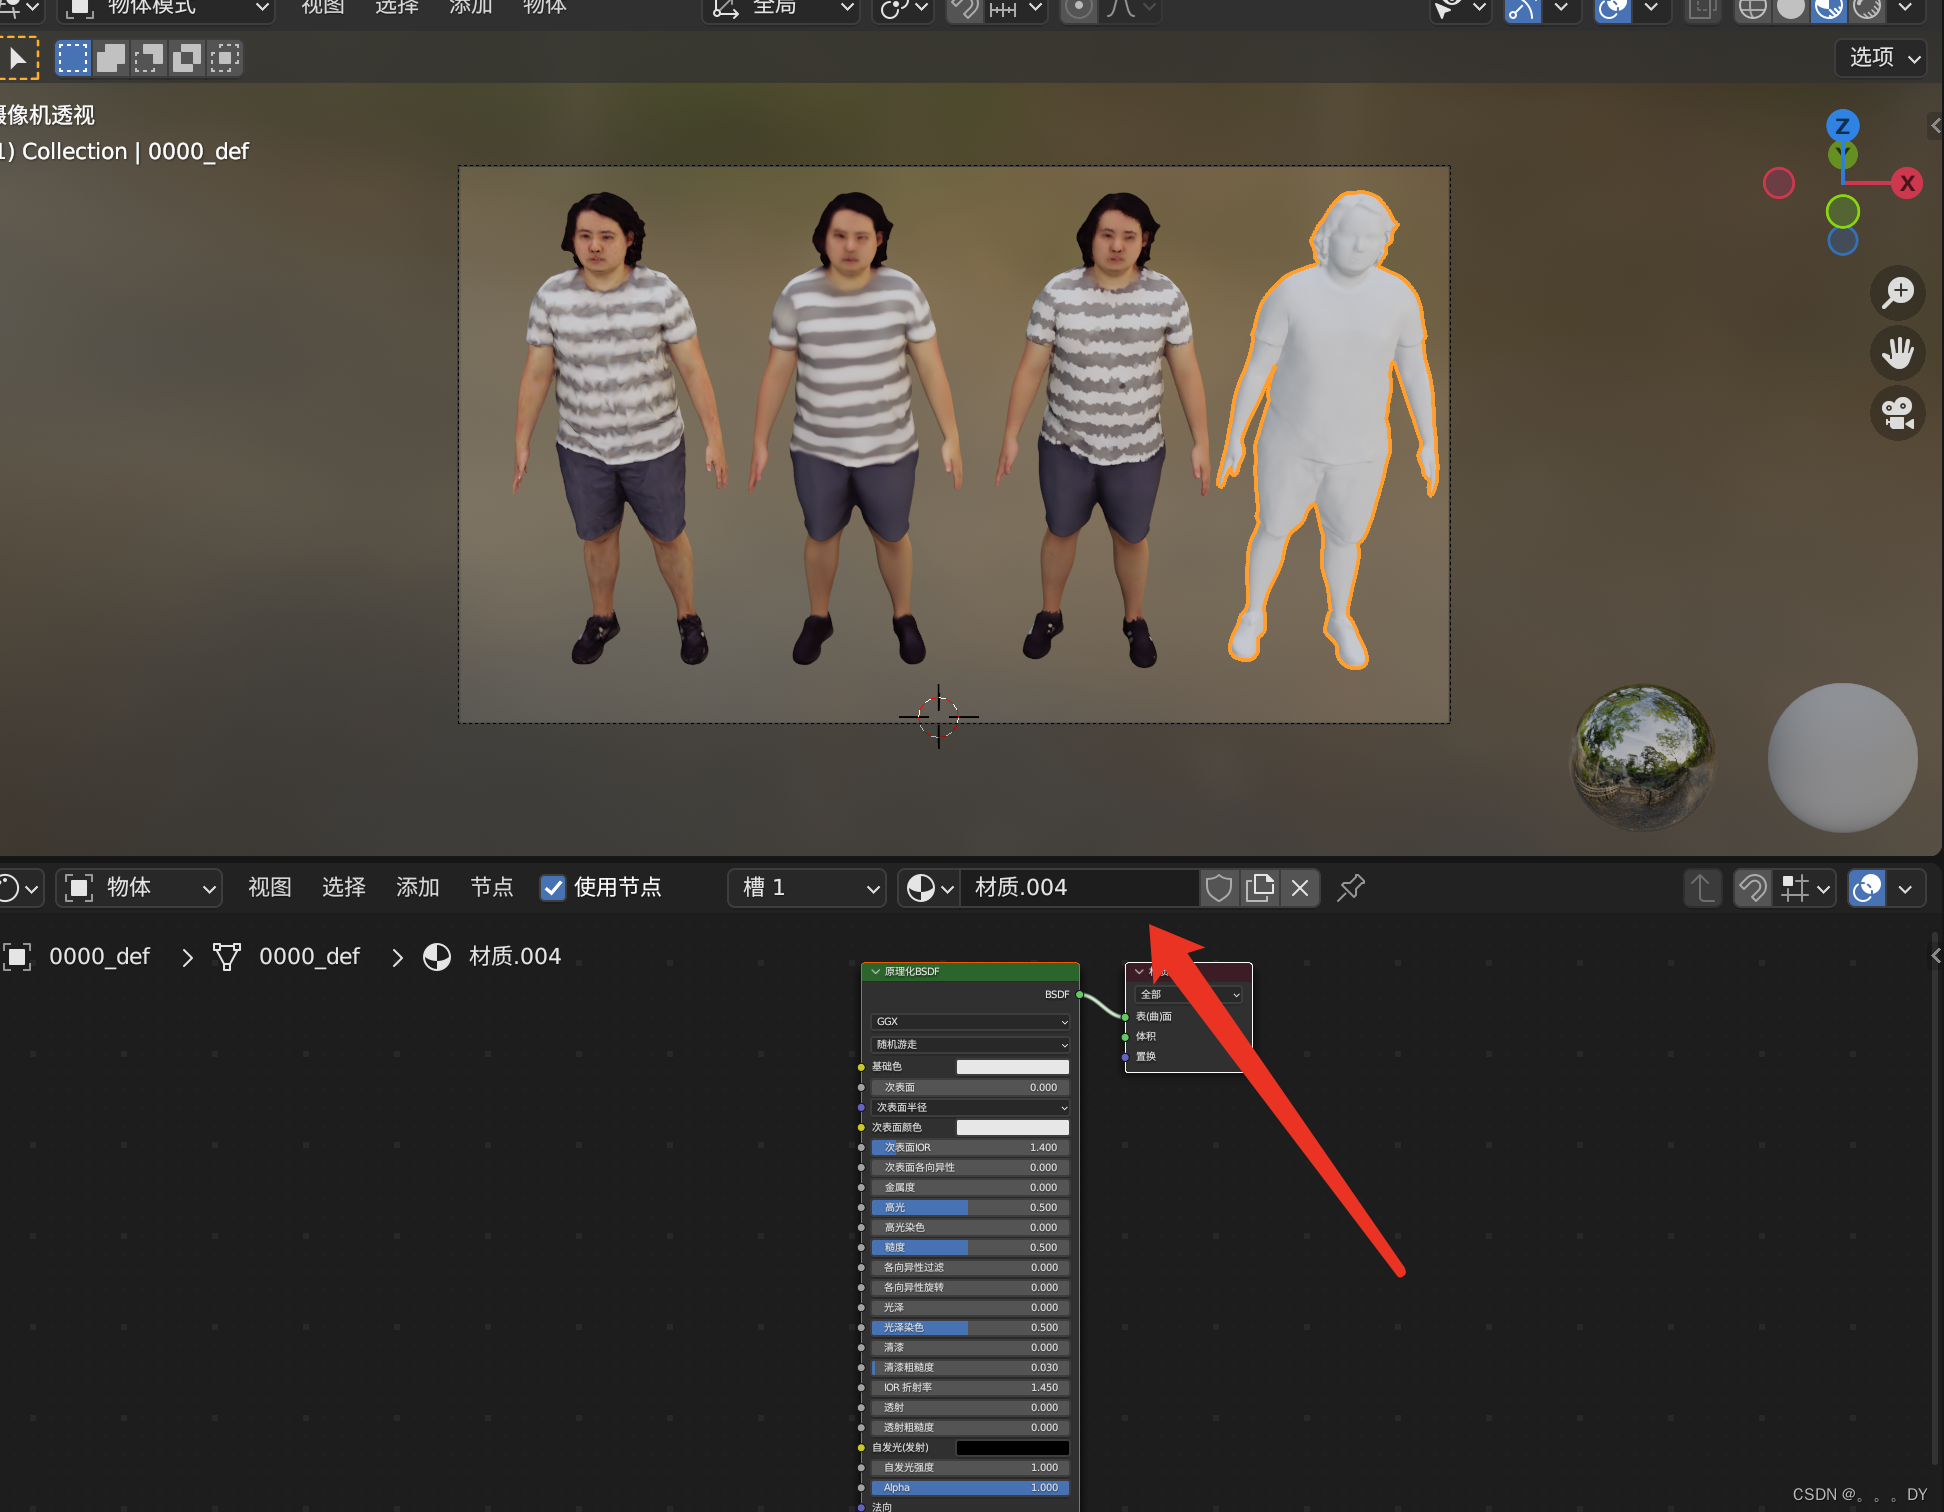1944x1512 pixels.
Task: Switch viewport to material preview shading mode
Action: click(x=1829, y=10)
